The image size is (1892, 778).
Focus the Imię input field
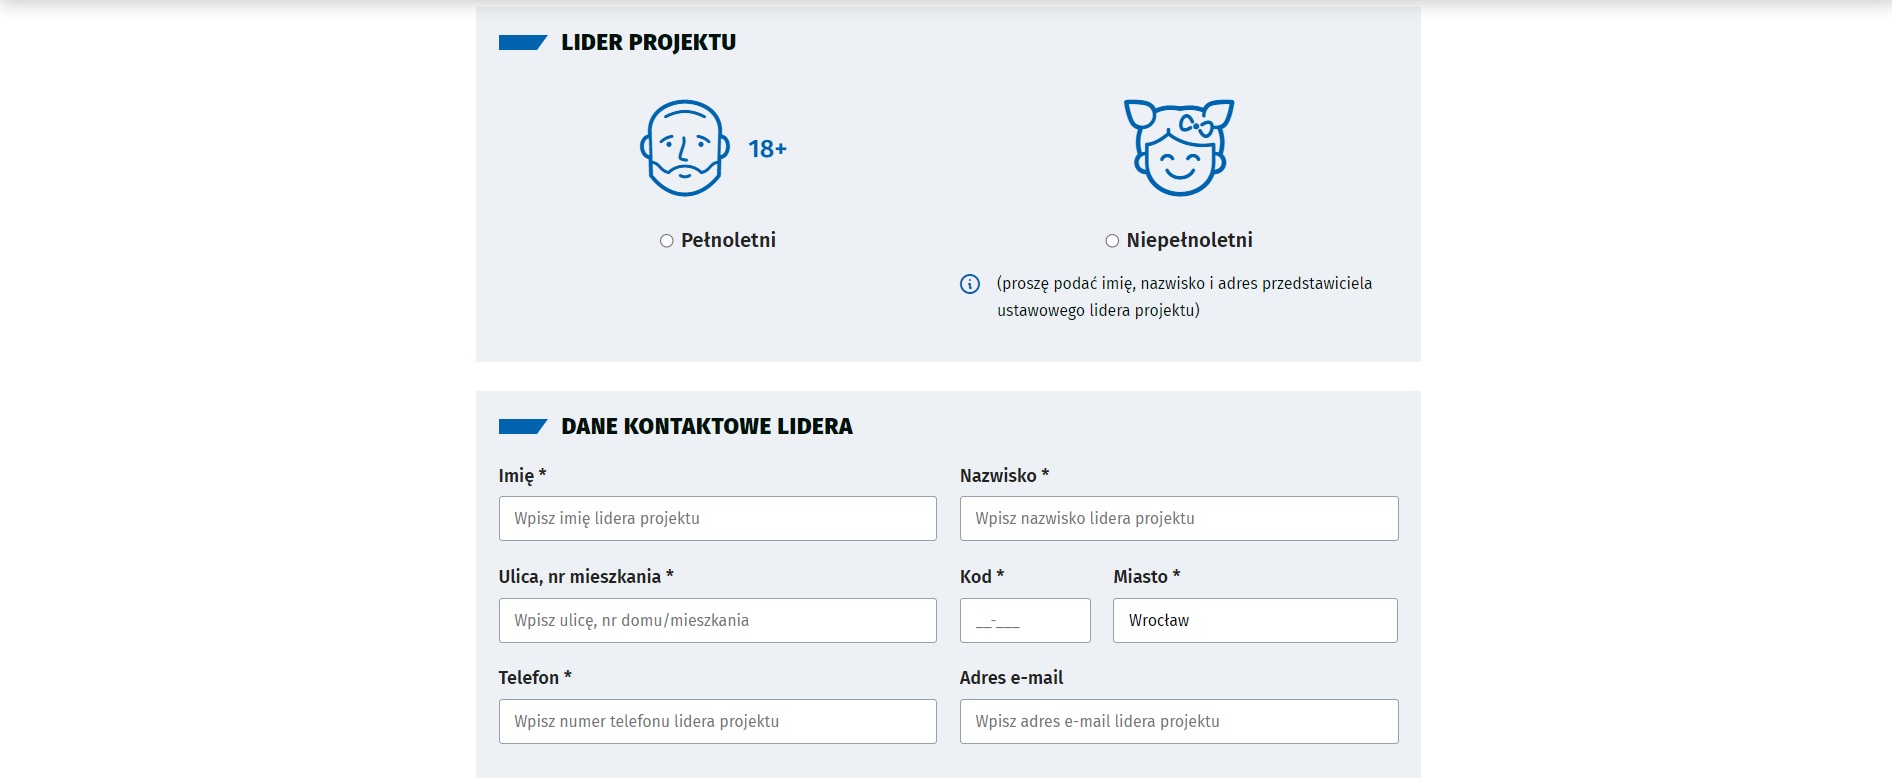pyautogui.click(x=718, y=519)
